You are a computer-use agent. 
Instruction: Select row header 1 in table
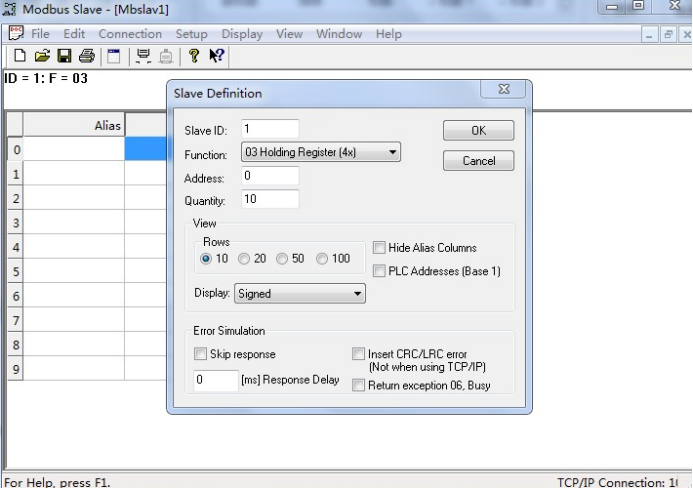[15, 174]
